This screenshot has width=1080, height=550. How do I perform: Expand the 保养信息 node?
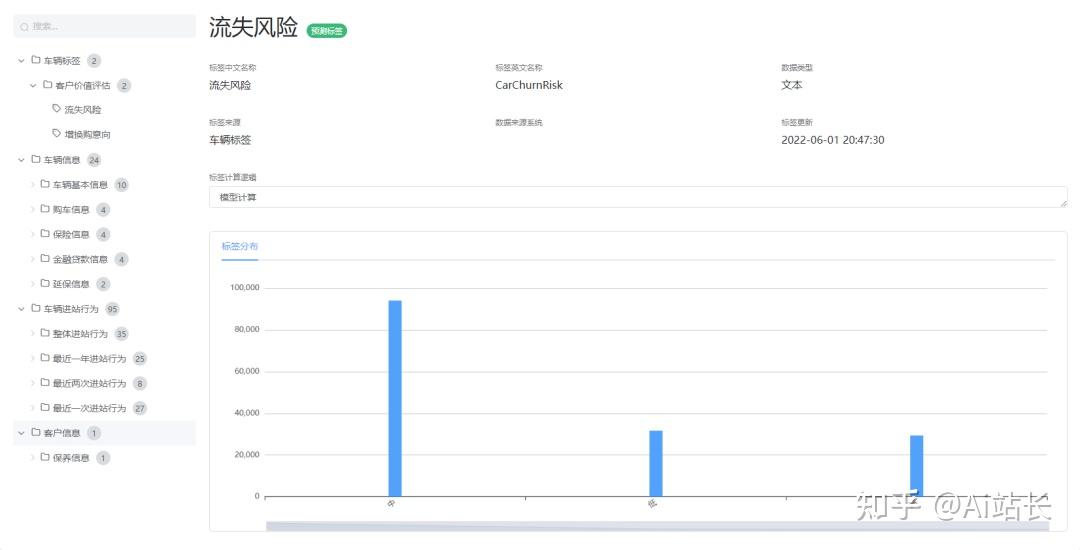coord(32,458)
